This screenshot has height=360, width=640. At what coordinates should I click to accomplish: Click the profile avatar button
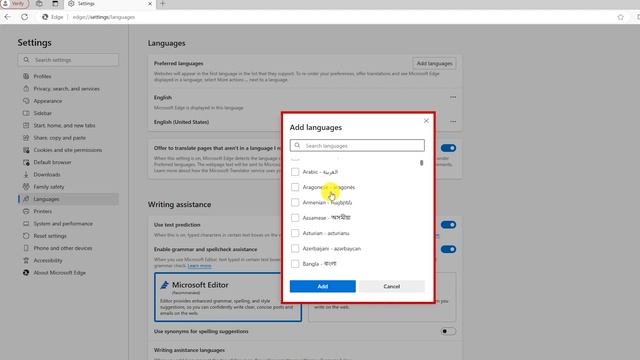point(15,4)
